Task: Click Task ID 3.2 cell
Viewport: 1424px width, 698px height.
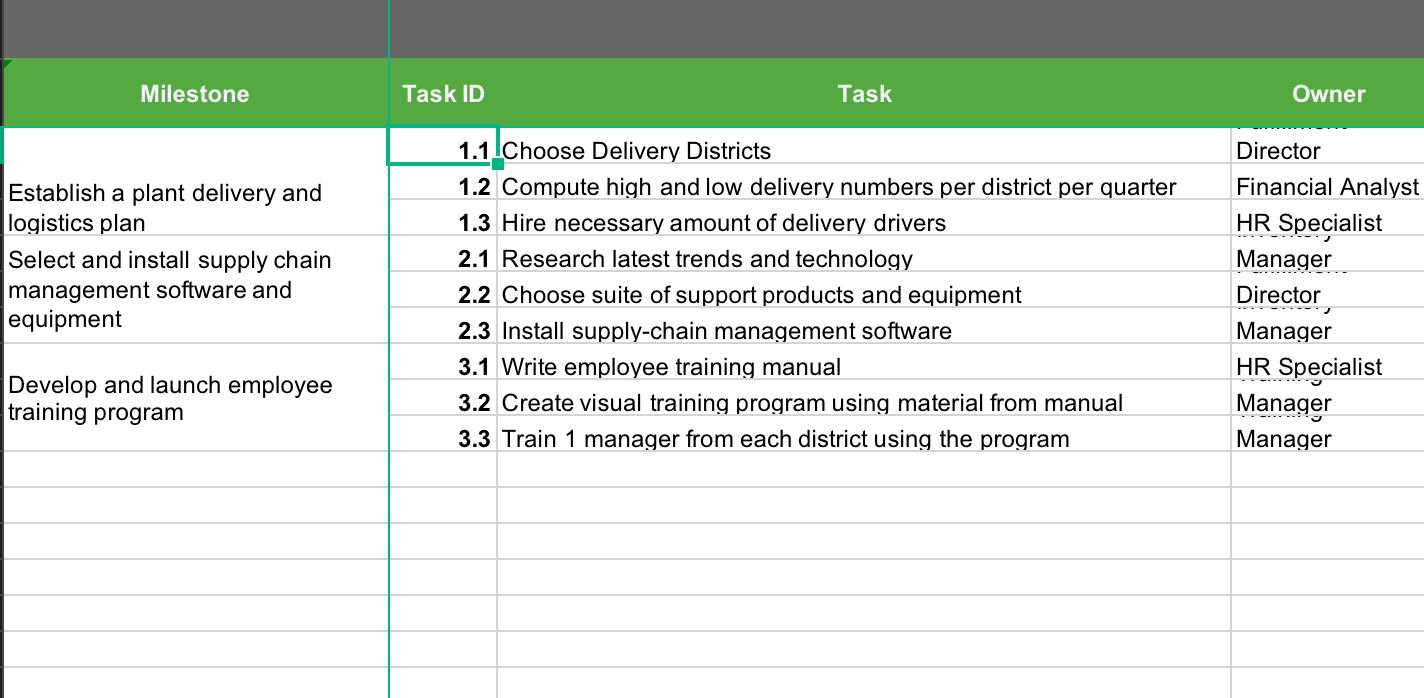Action: click(x=442, y=402)
